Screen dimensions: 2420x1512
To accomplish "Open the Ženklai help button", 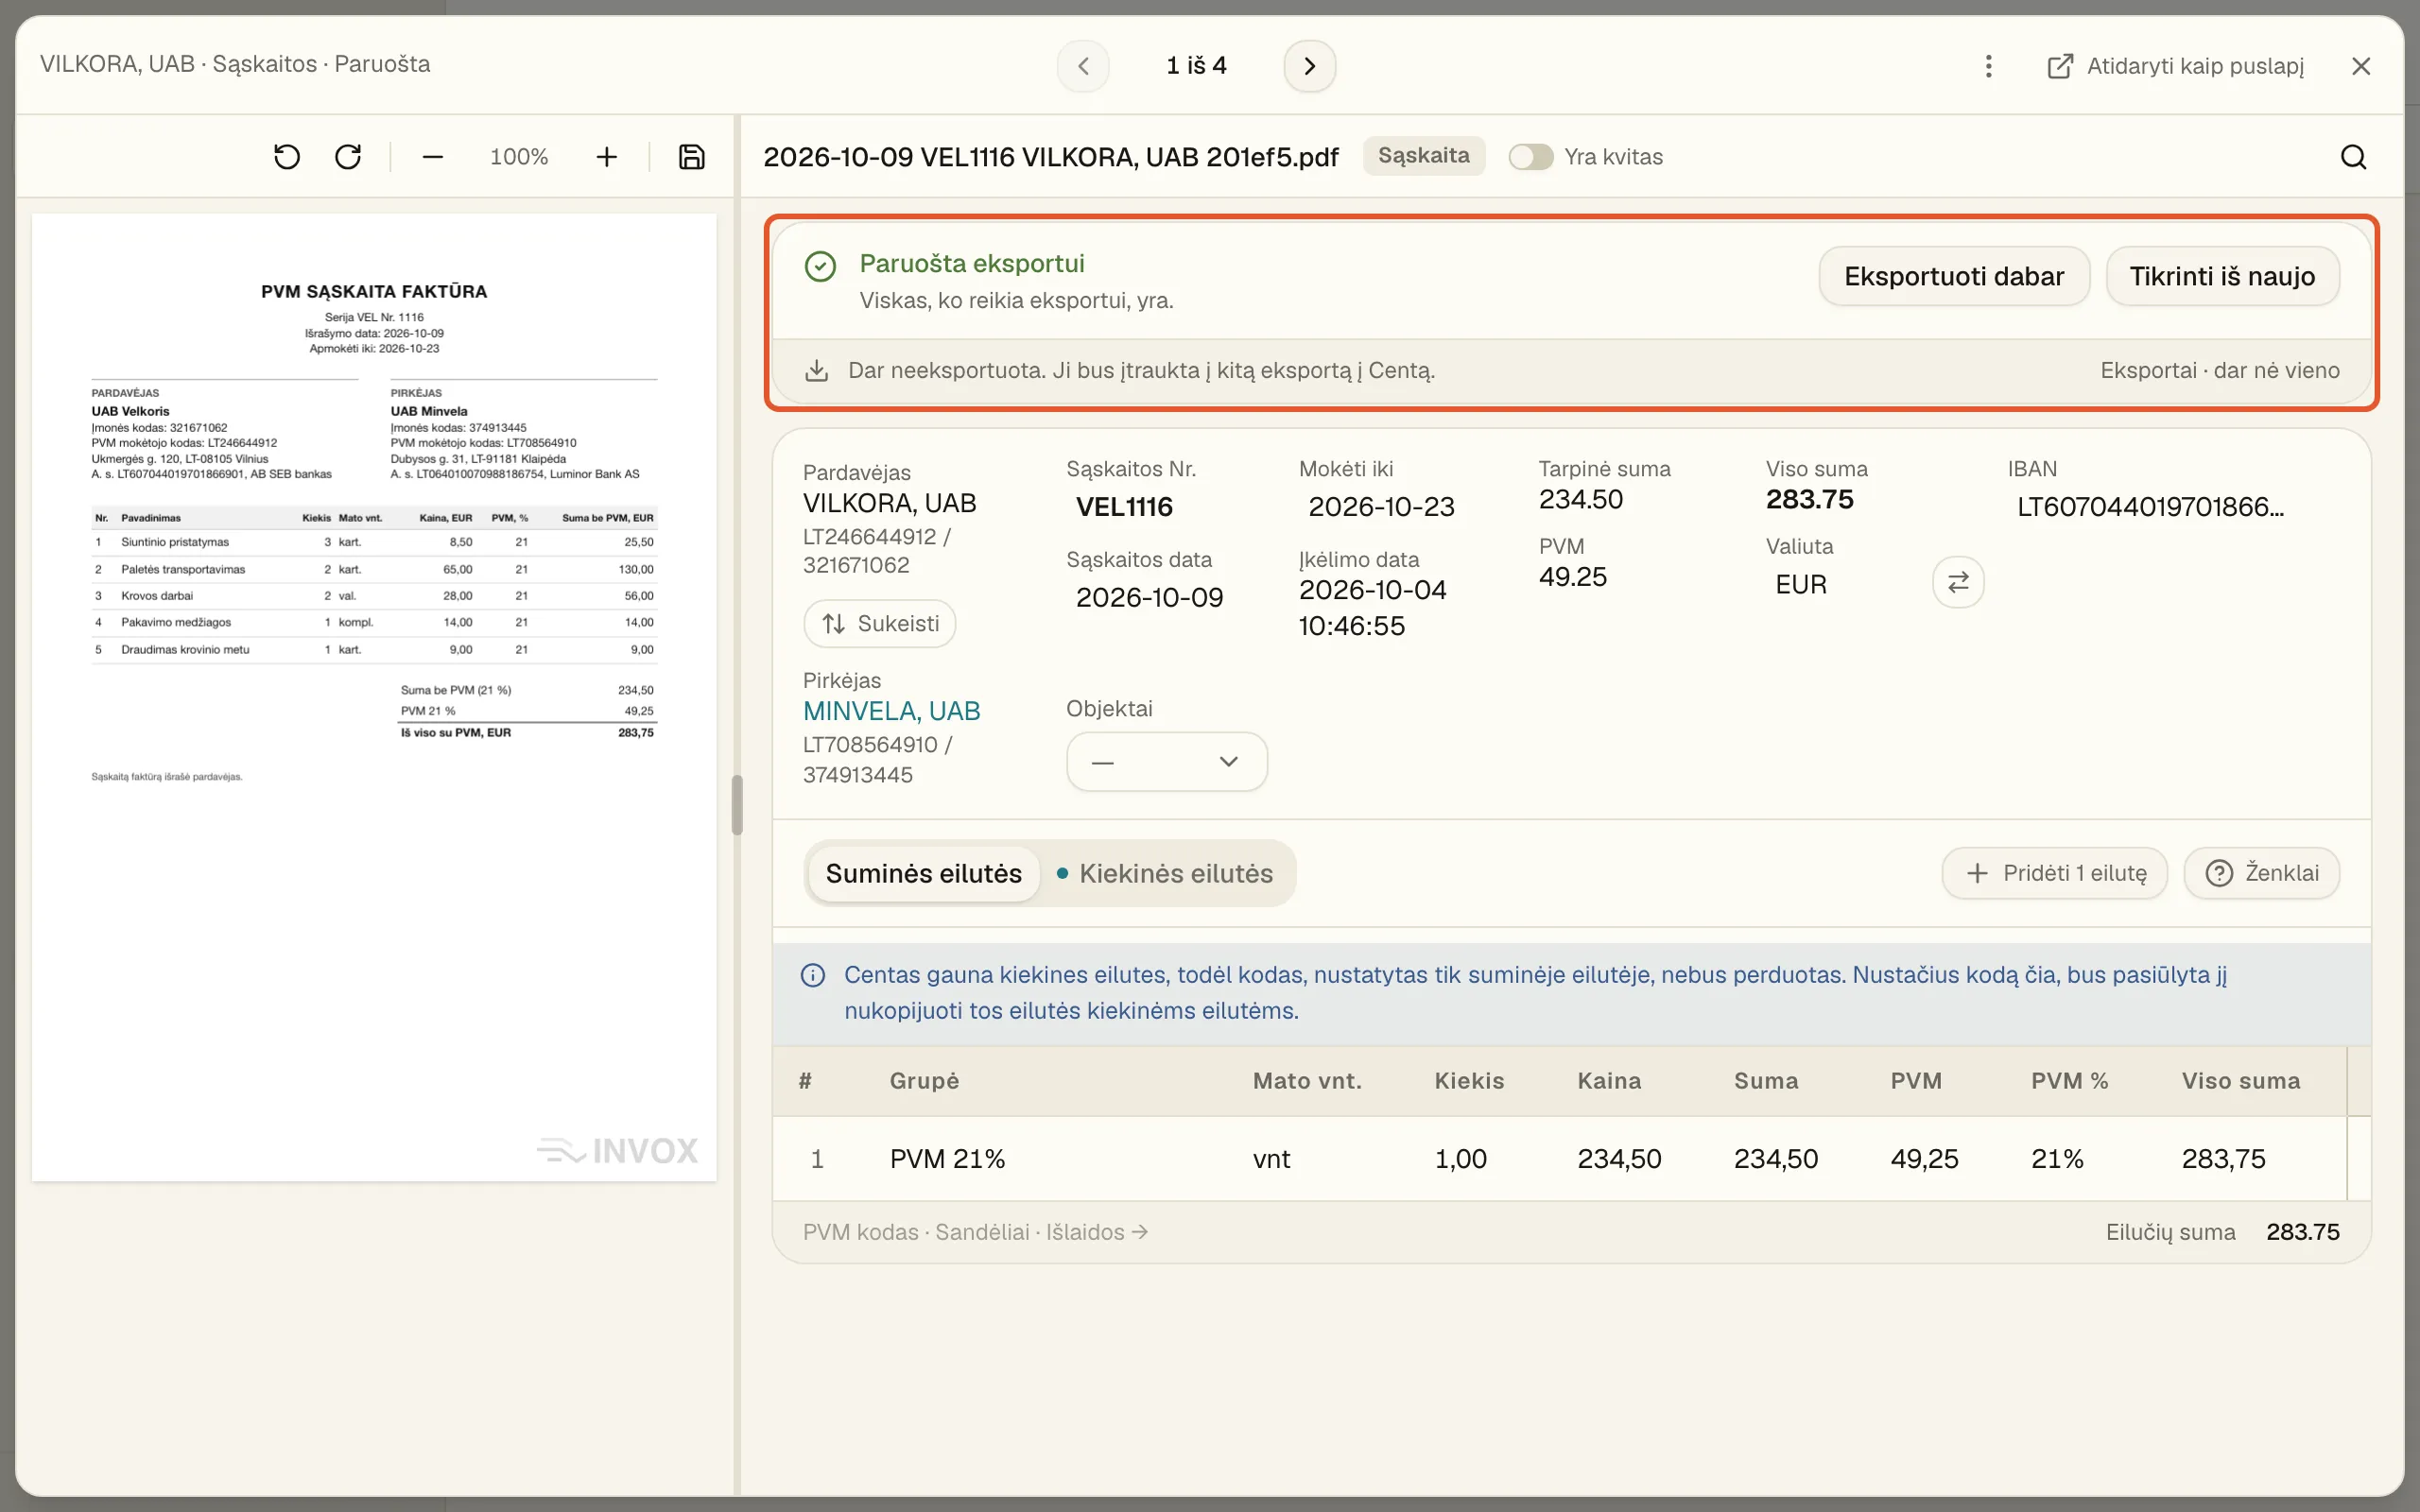I will 2261,873.
